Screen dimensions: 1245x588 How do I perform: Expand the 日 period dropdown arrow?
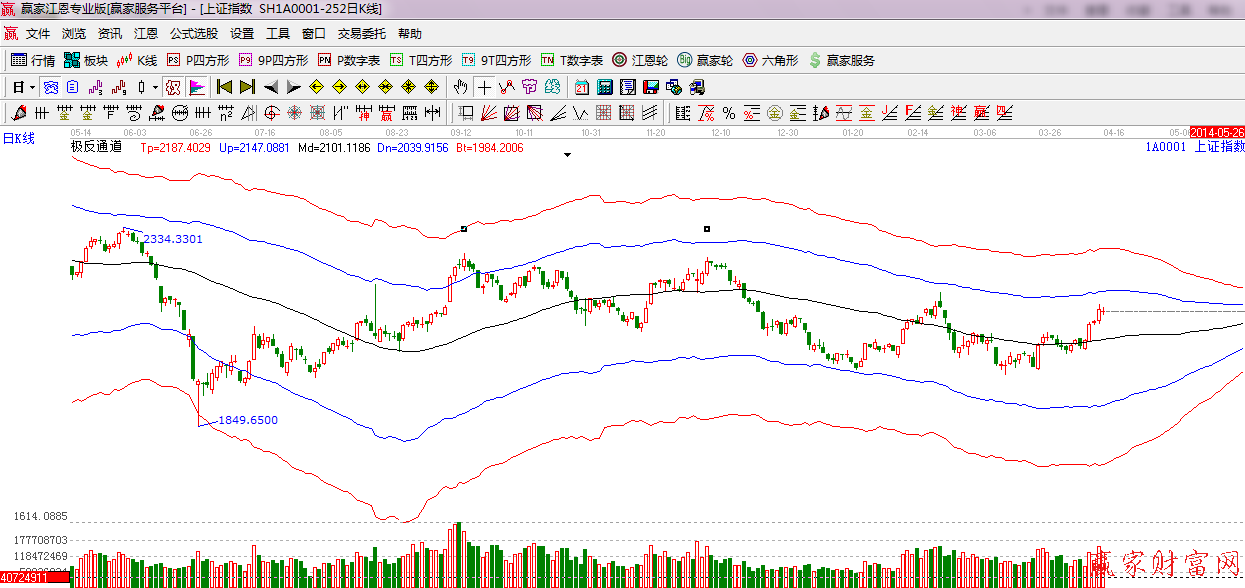click(32, 87)
